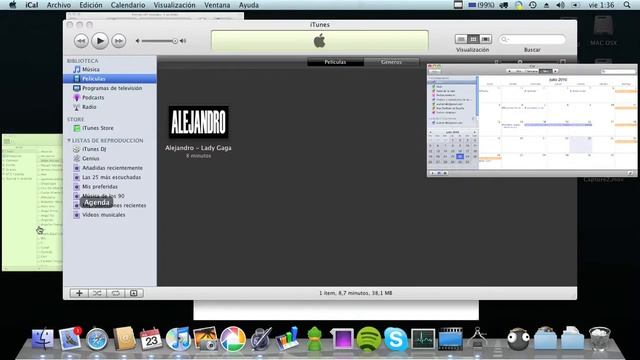Click the 'Alejandro – Lady Gaga' title
The width and height of the screenshot is (640, 360).
click(198, 148)
